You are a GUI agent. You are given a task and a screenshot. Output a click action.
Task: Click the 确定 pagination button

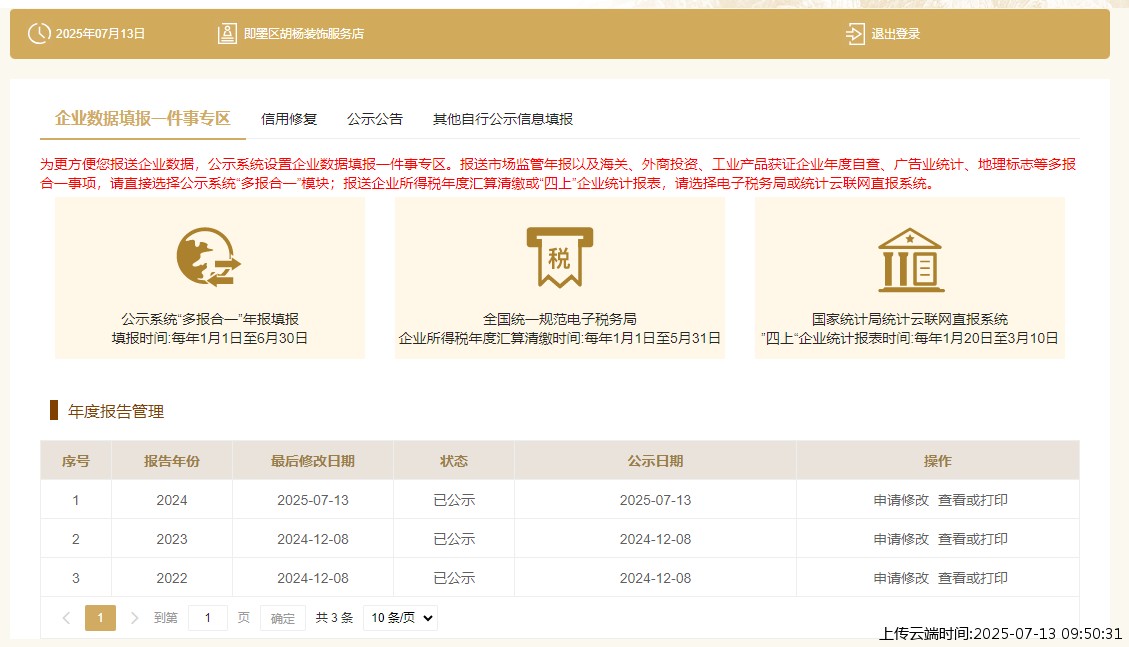coord(283,618)
